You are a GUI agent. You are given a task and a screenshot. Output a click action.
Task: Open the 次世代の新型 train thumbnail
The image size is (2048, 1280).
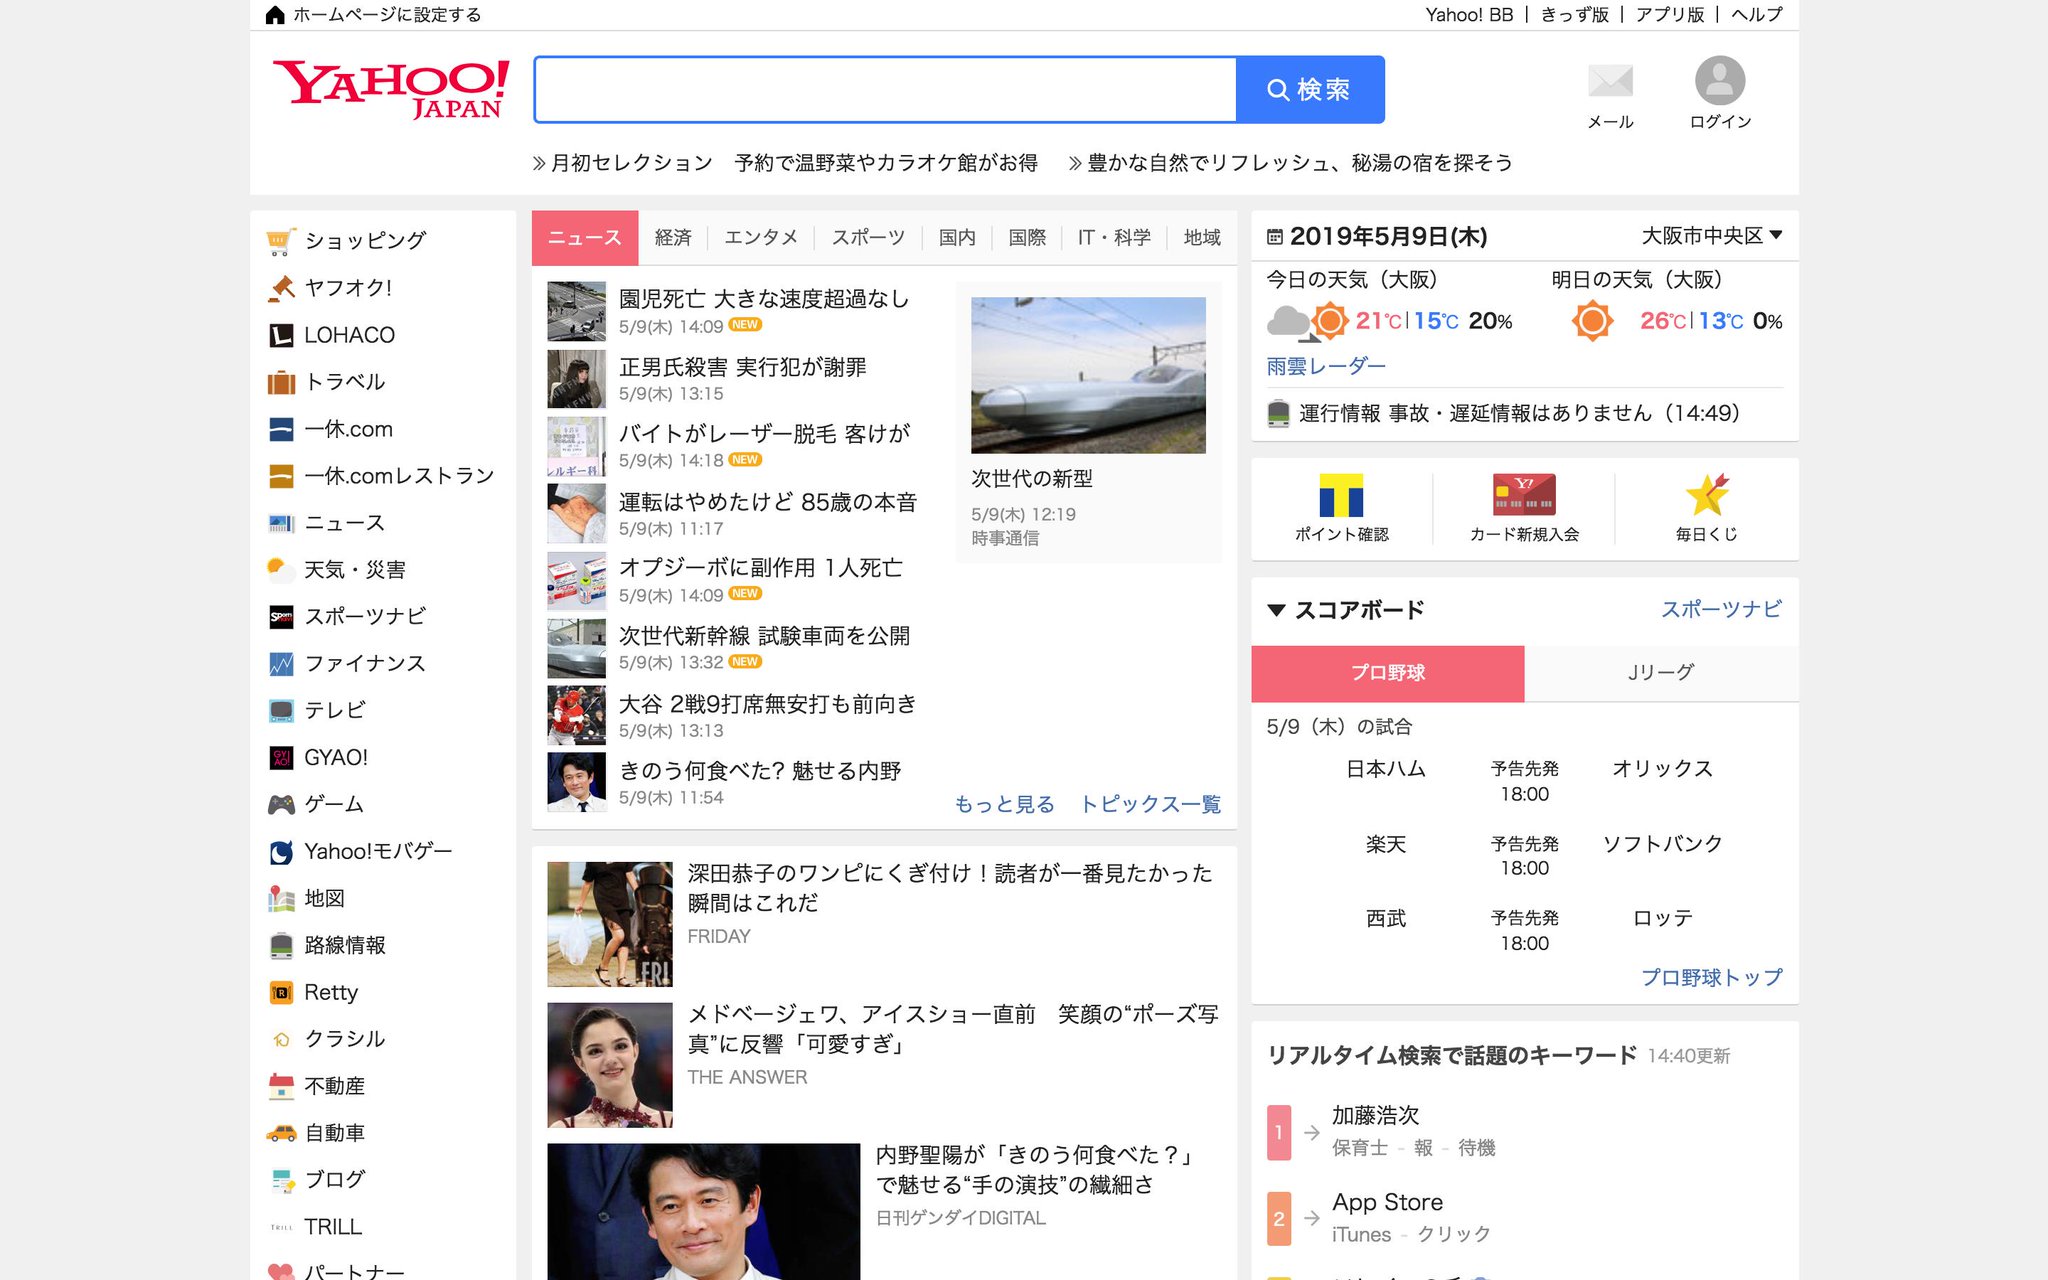[x=1088, y=375]
